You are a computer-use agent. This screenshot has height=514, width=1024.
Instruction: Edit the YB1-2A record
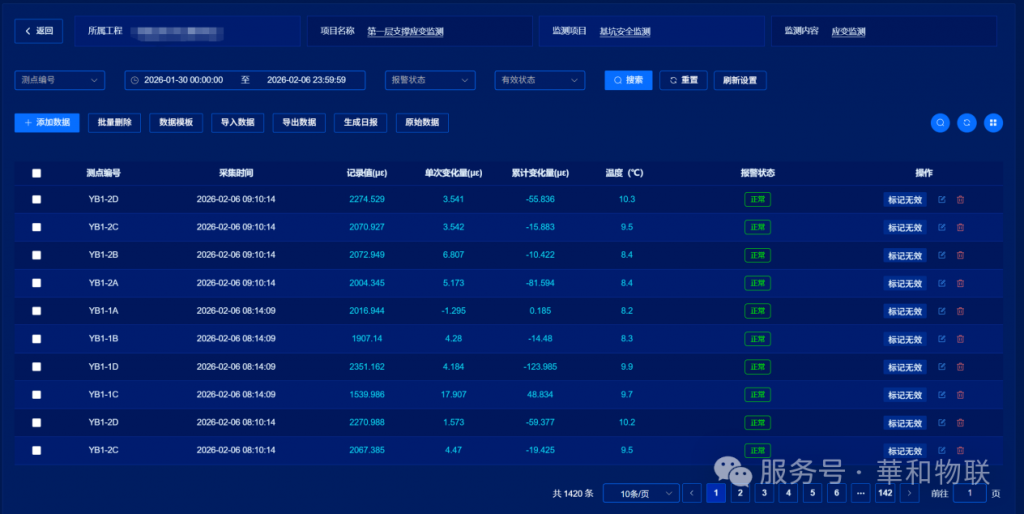click(x=942, y=283)
